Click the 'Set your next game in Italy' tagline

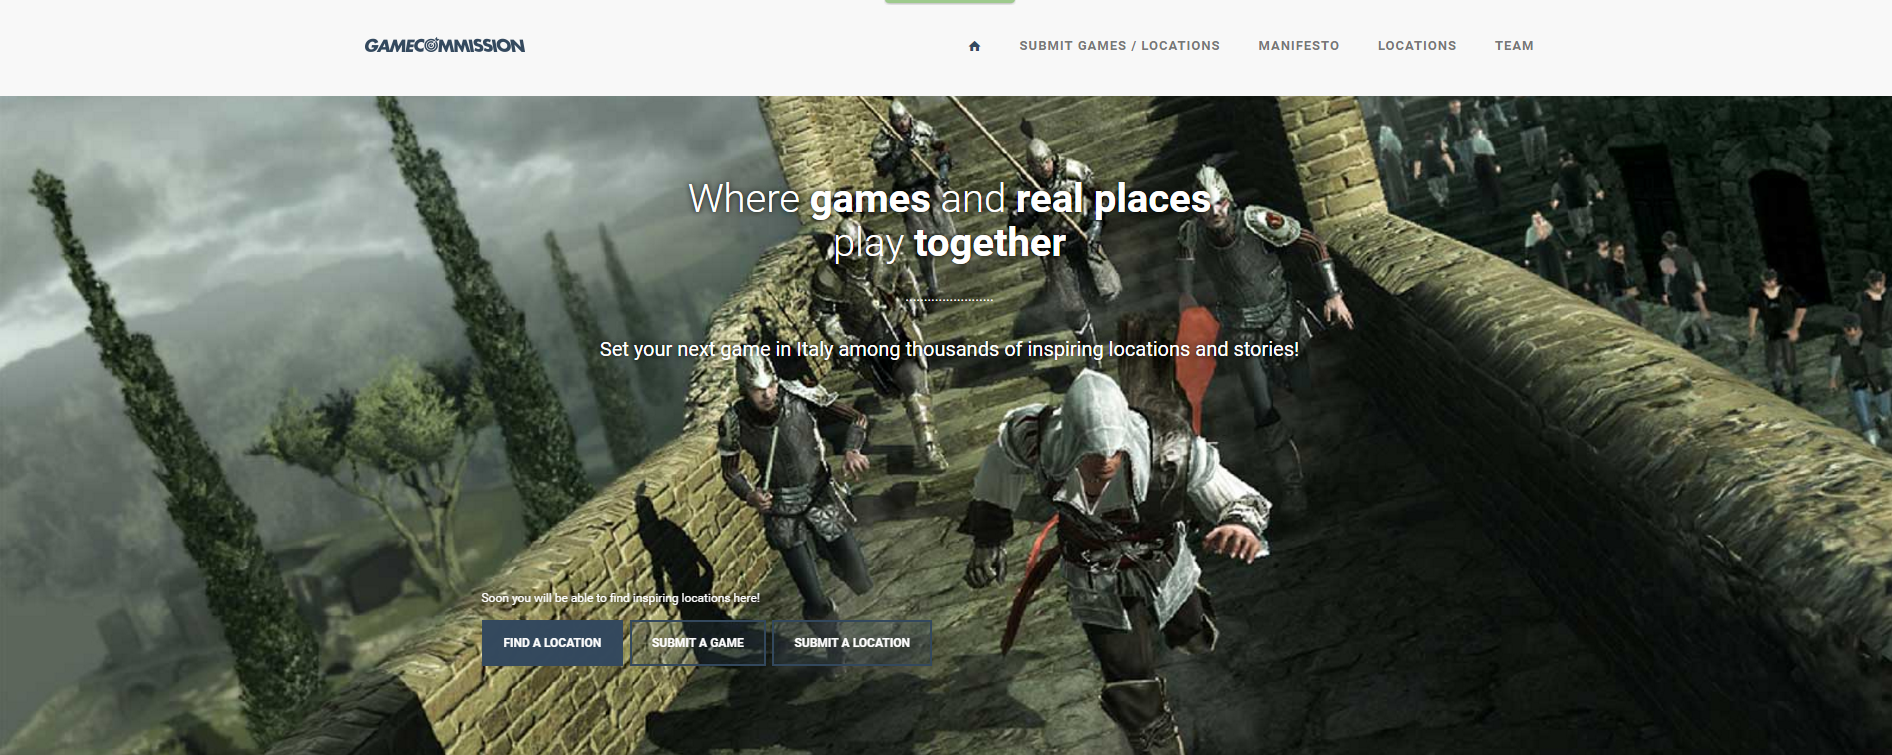coord(949,349)
